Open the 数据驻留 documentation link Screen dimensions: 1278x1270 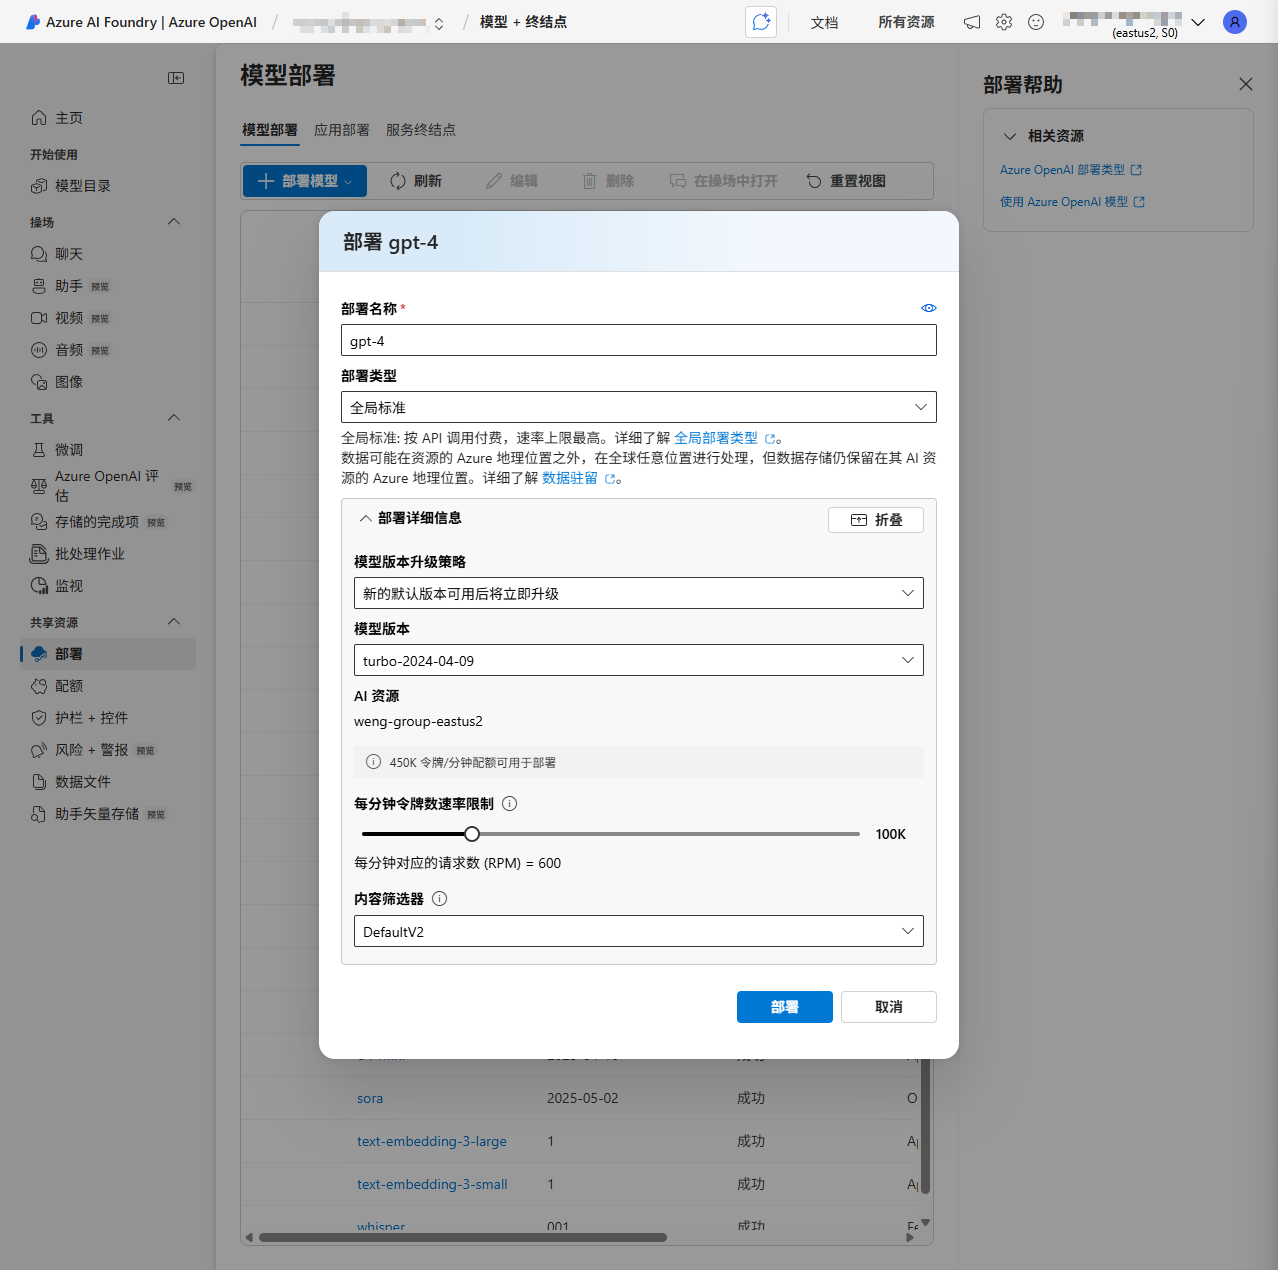[572, 478]
